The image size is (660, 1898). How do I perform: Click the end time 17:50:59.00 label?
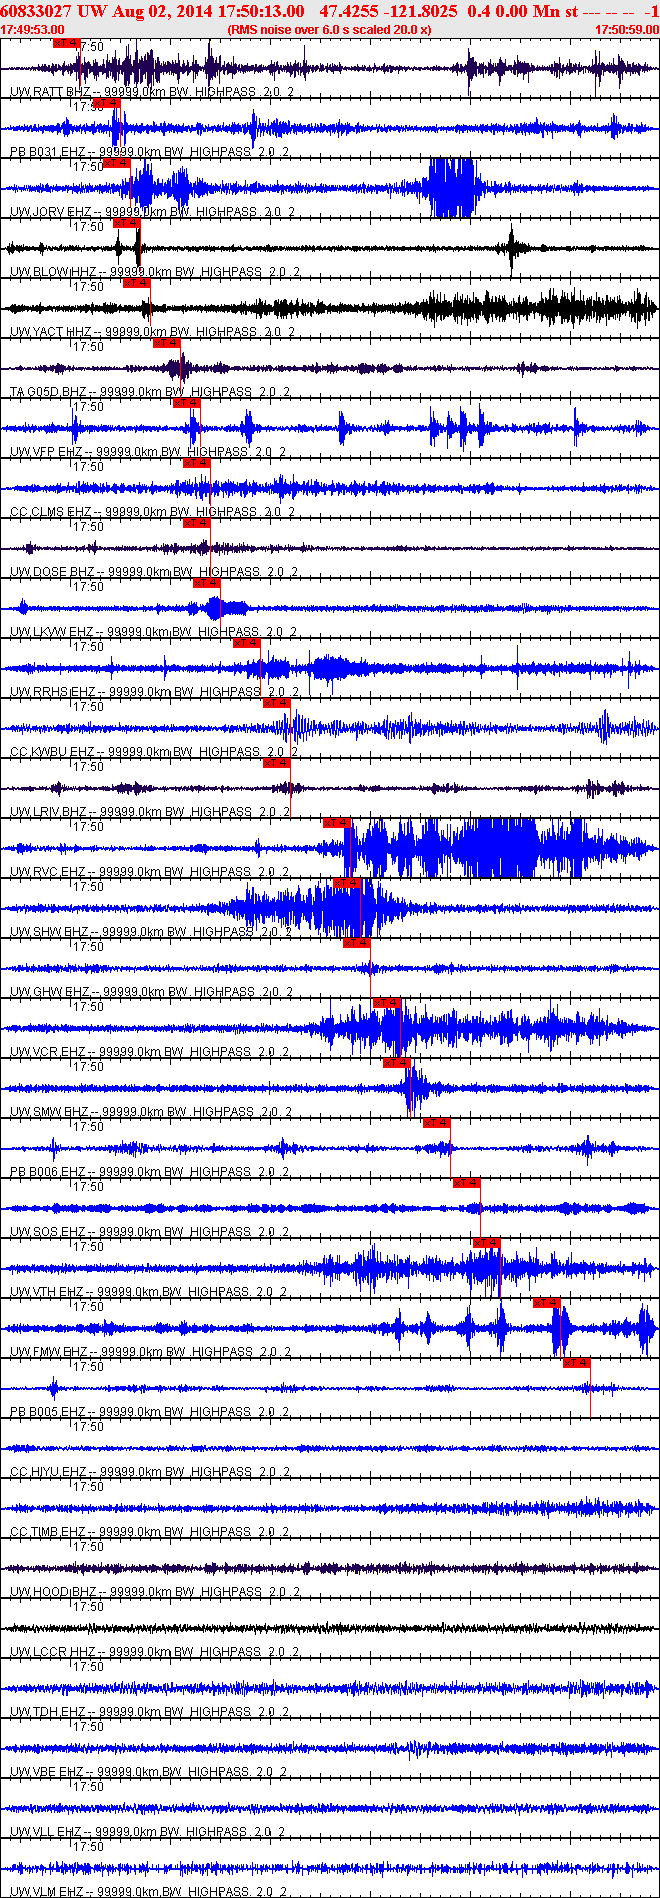click(x=626, y=30)
